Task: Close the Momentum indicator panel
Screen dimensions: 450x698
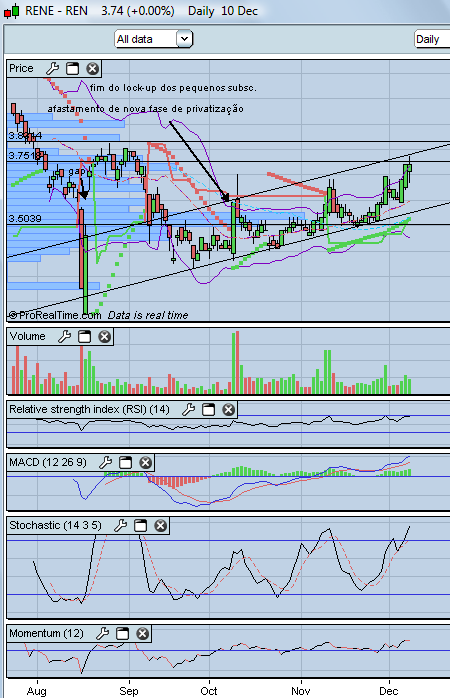Action: [x=142, y=633]
